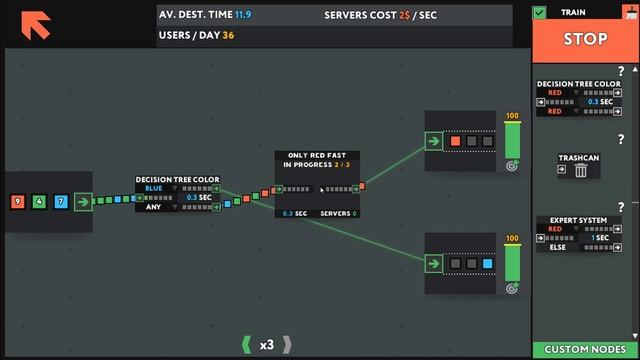
Task: Click the blue square in bottom destination
Action: (x=487, y=264)
